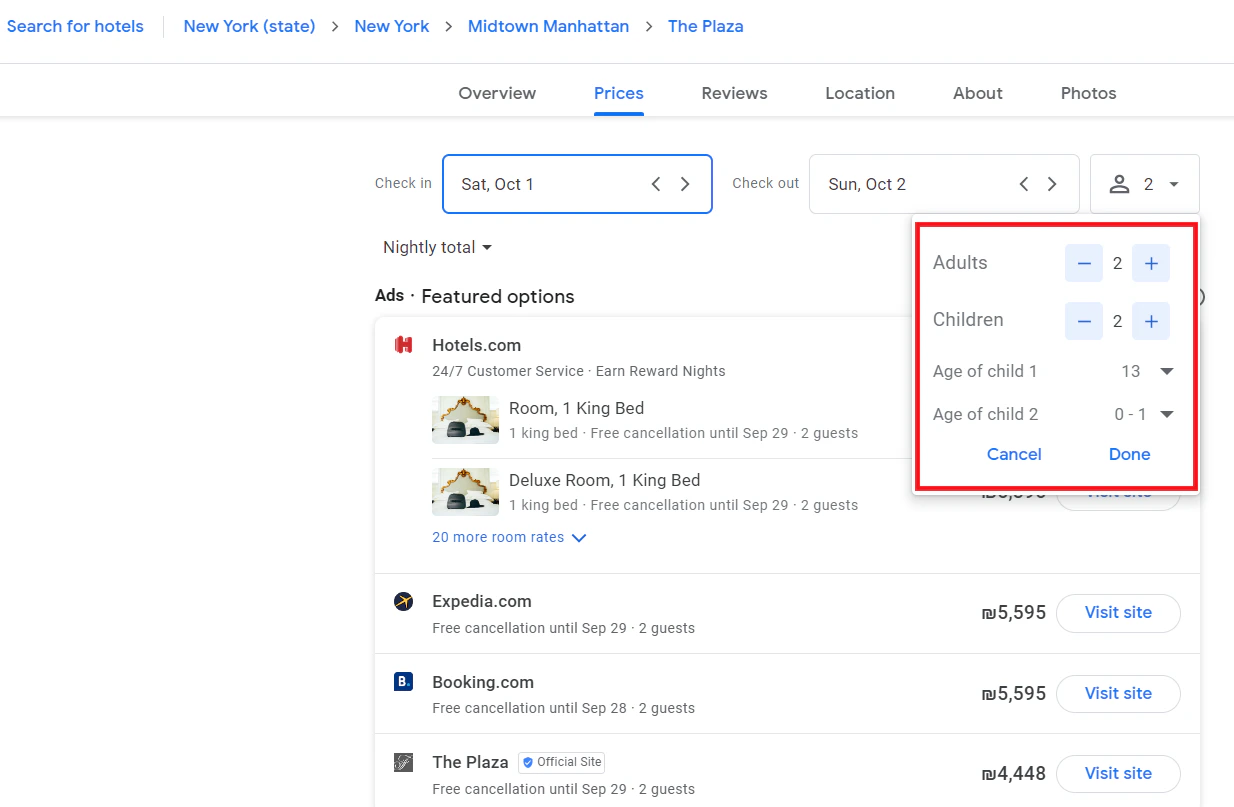The image size is (1234, 807).
Task: Visit site for Booking.com
Action: (x=1118, y=693)
